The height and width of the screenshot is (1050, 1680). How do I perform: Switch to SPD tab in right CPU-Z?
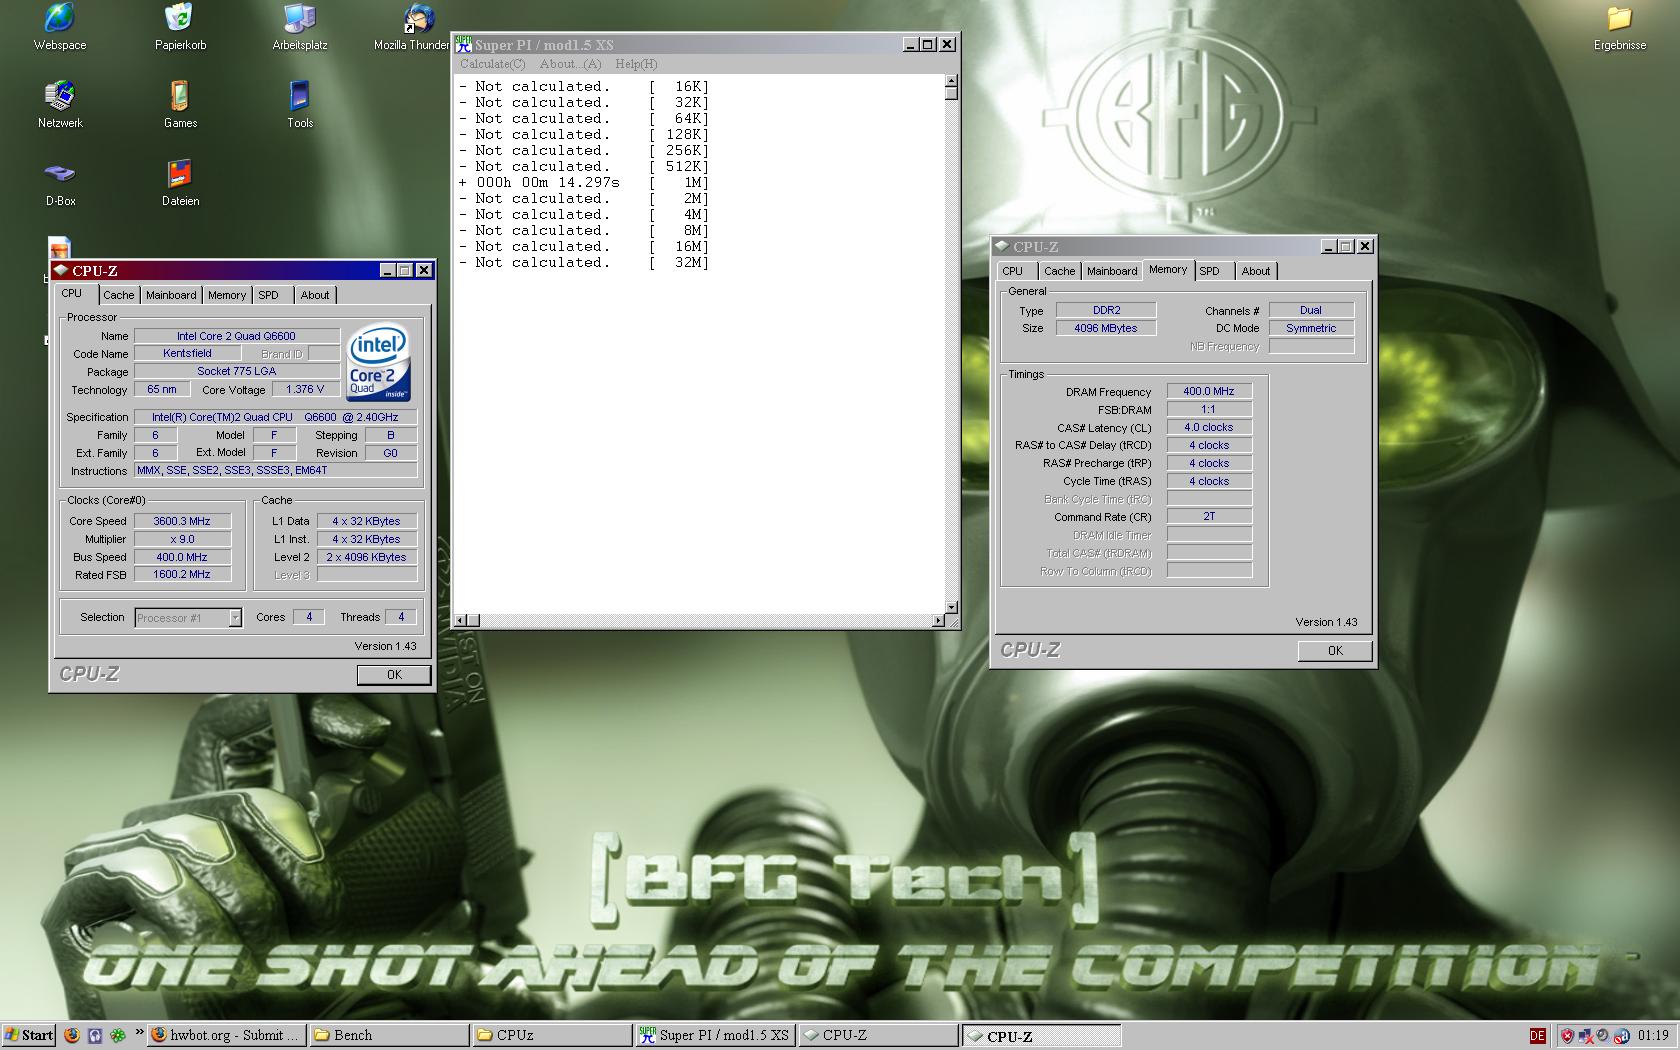point(1210,271)
